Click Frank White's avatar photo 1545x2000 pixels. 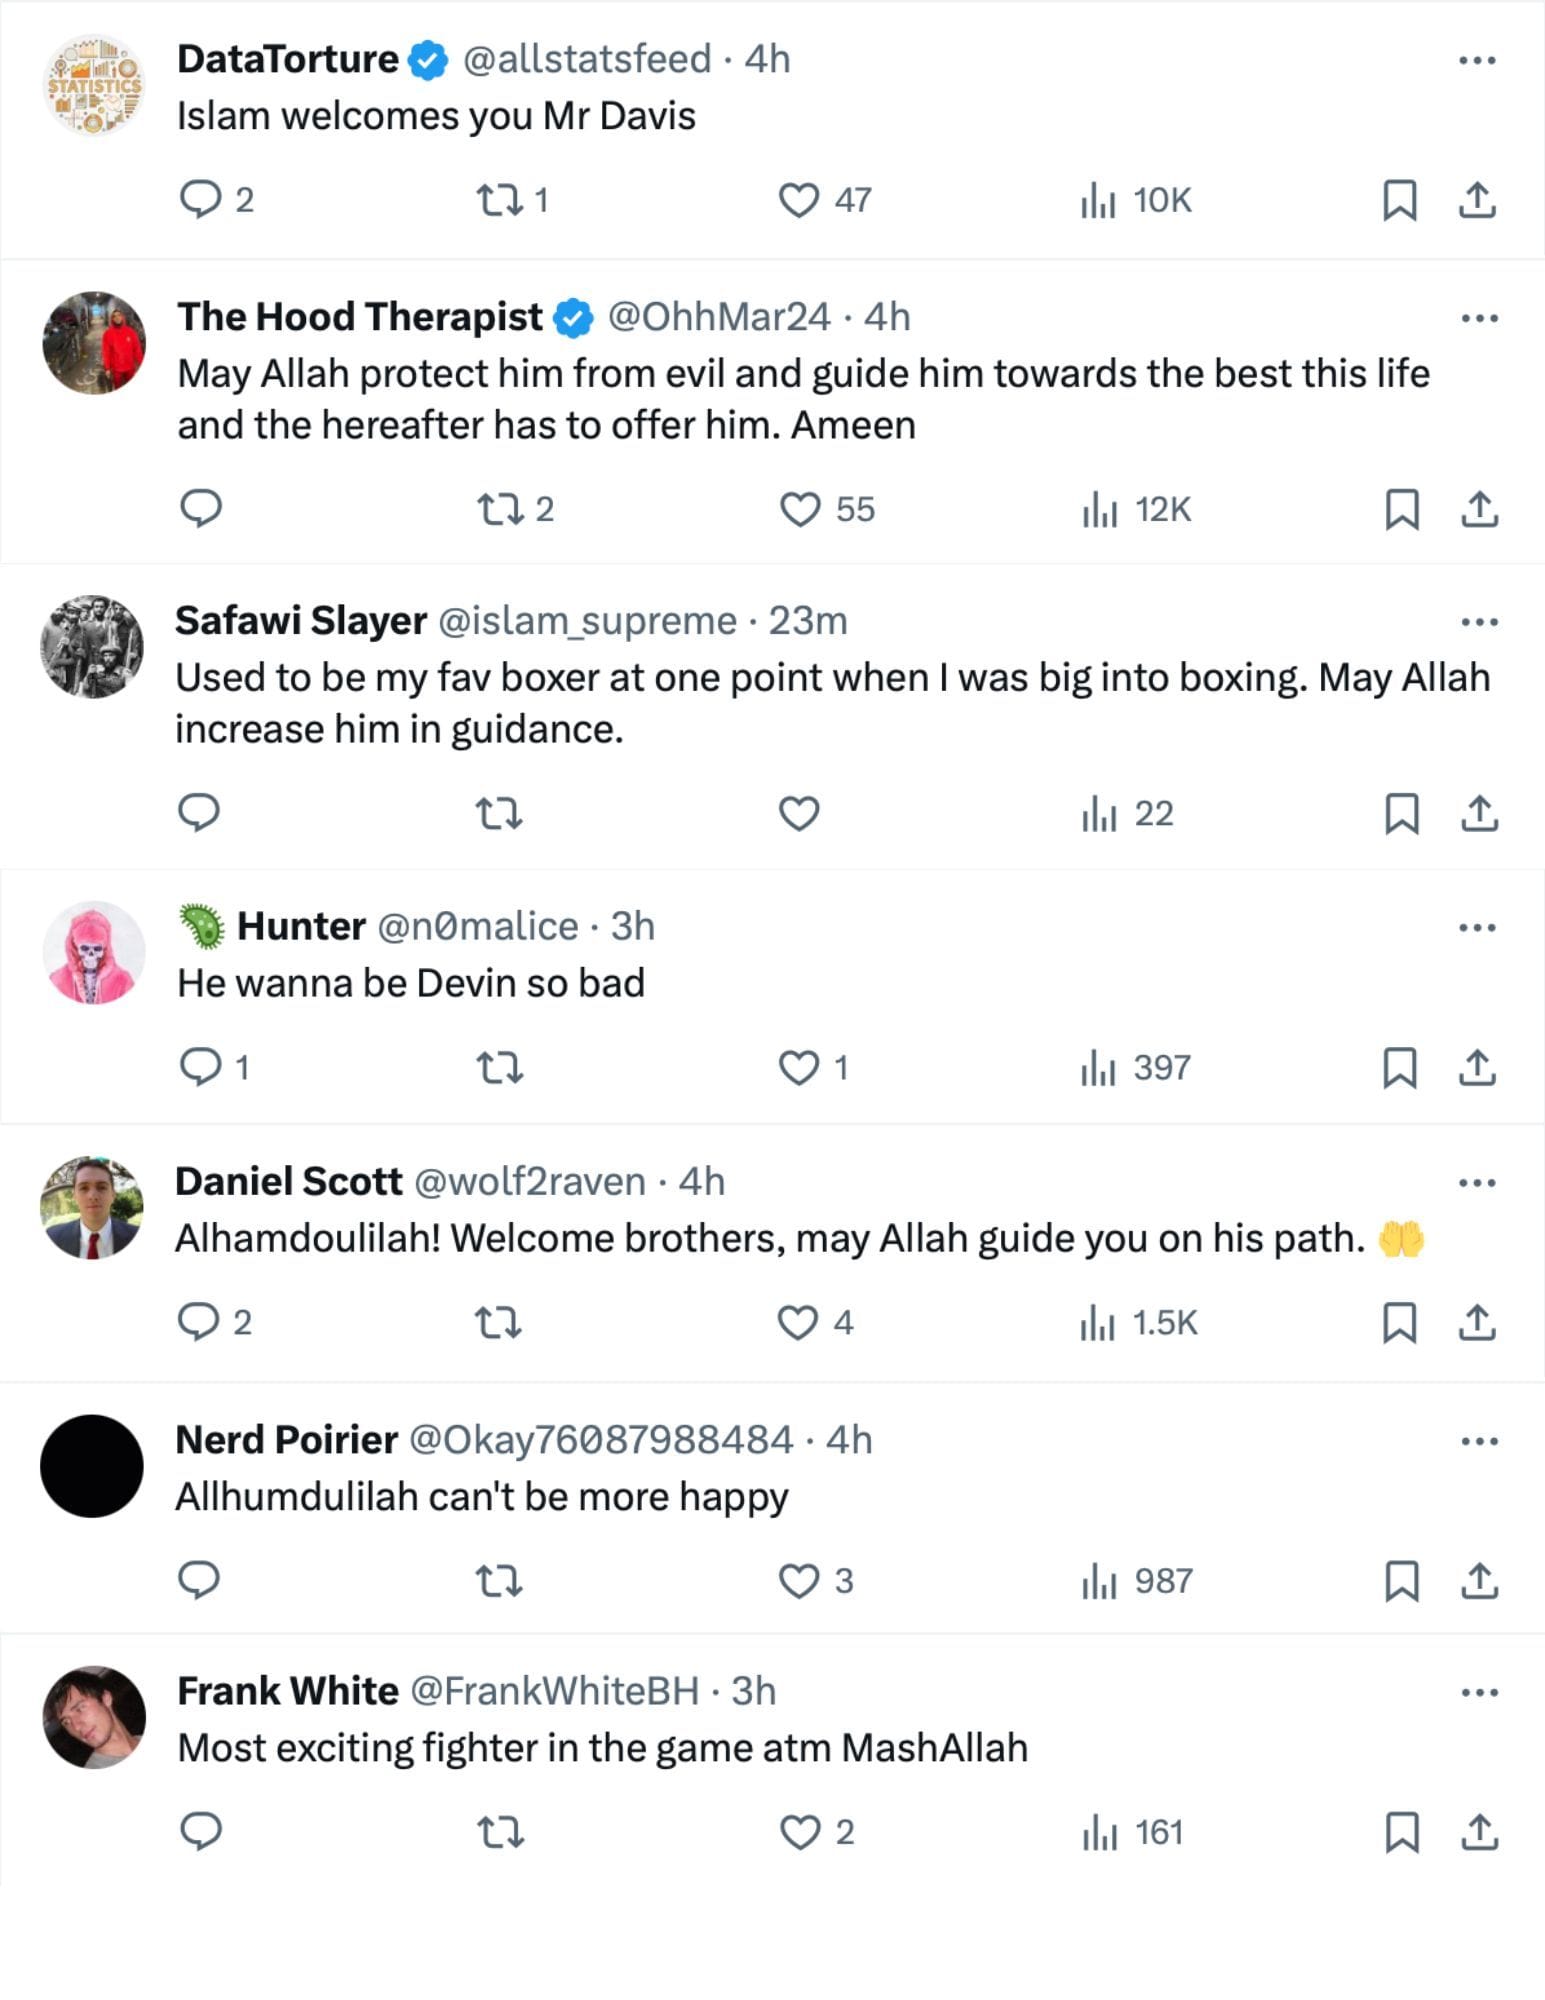(x=94, y=1716)
